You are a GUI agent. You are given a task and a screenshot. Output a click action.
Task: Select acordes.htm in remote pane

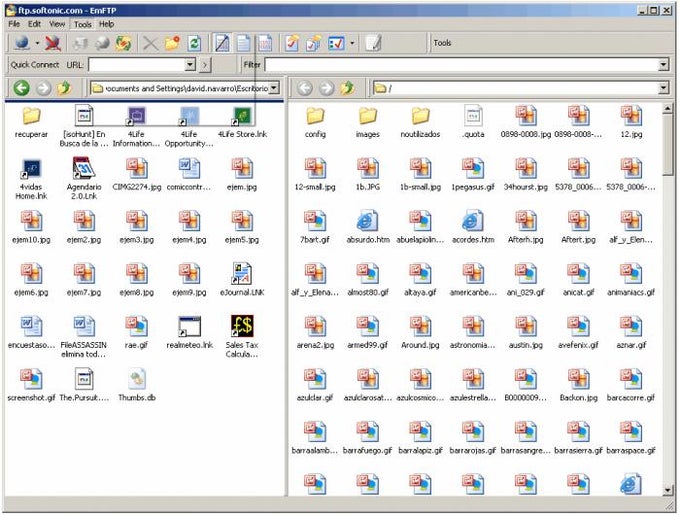tap(473, 227)
